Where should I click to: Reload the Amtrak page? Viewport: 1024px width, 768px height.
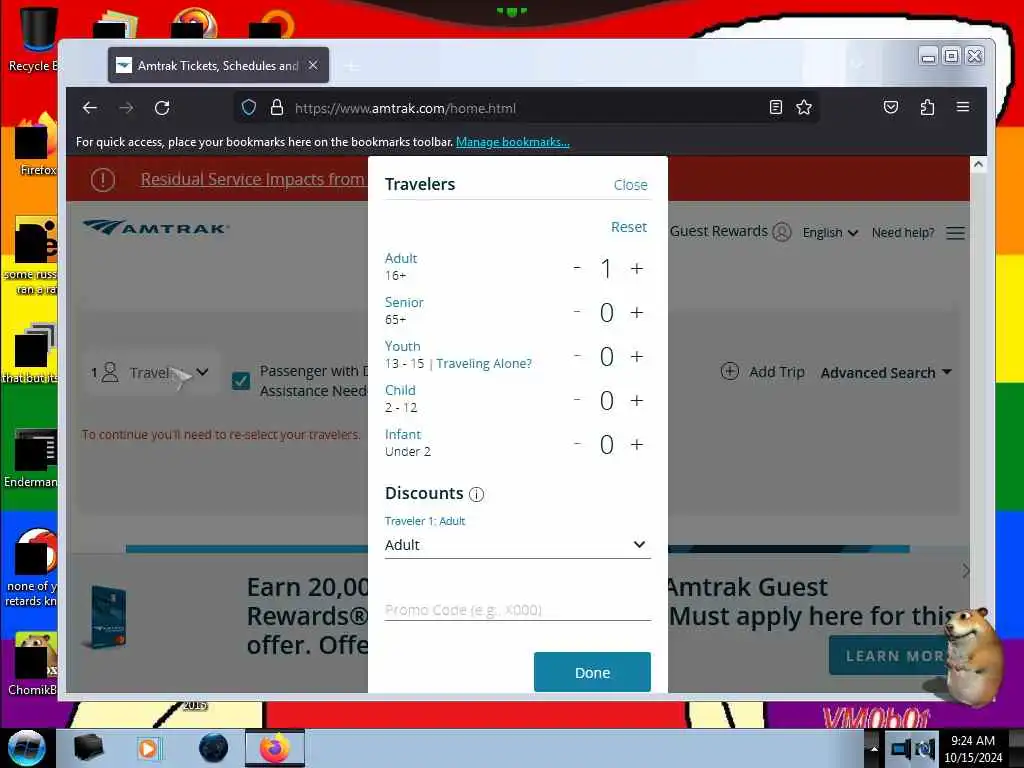coord(162,108)
